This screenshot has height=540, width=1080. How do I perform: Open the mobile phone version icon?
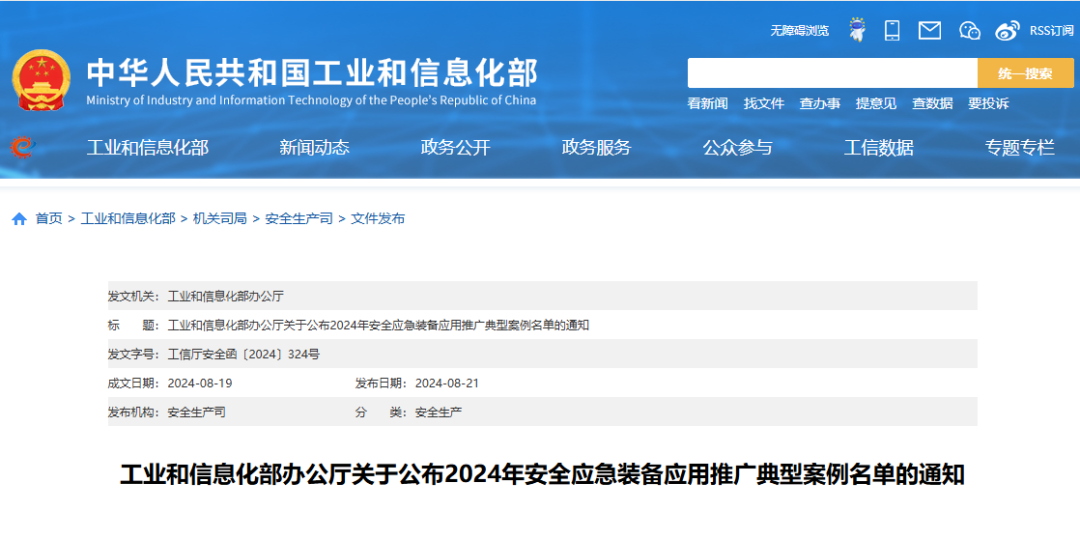click(x=893, y=30)
